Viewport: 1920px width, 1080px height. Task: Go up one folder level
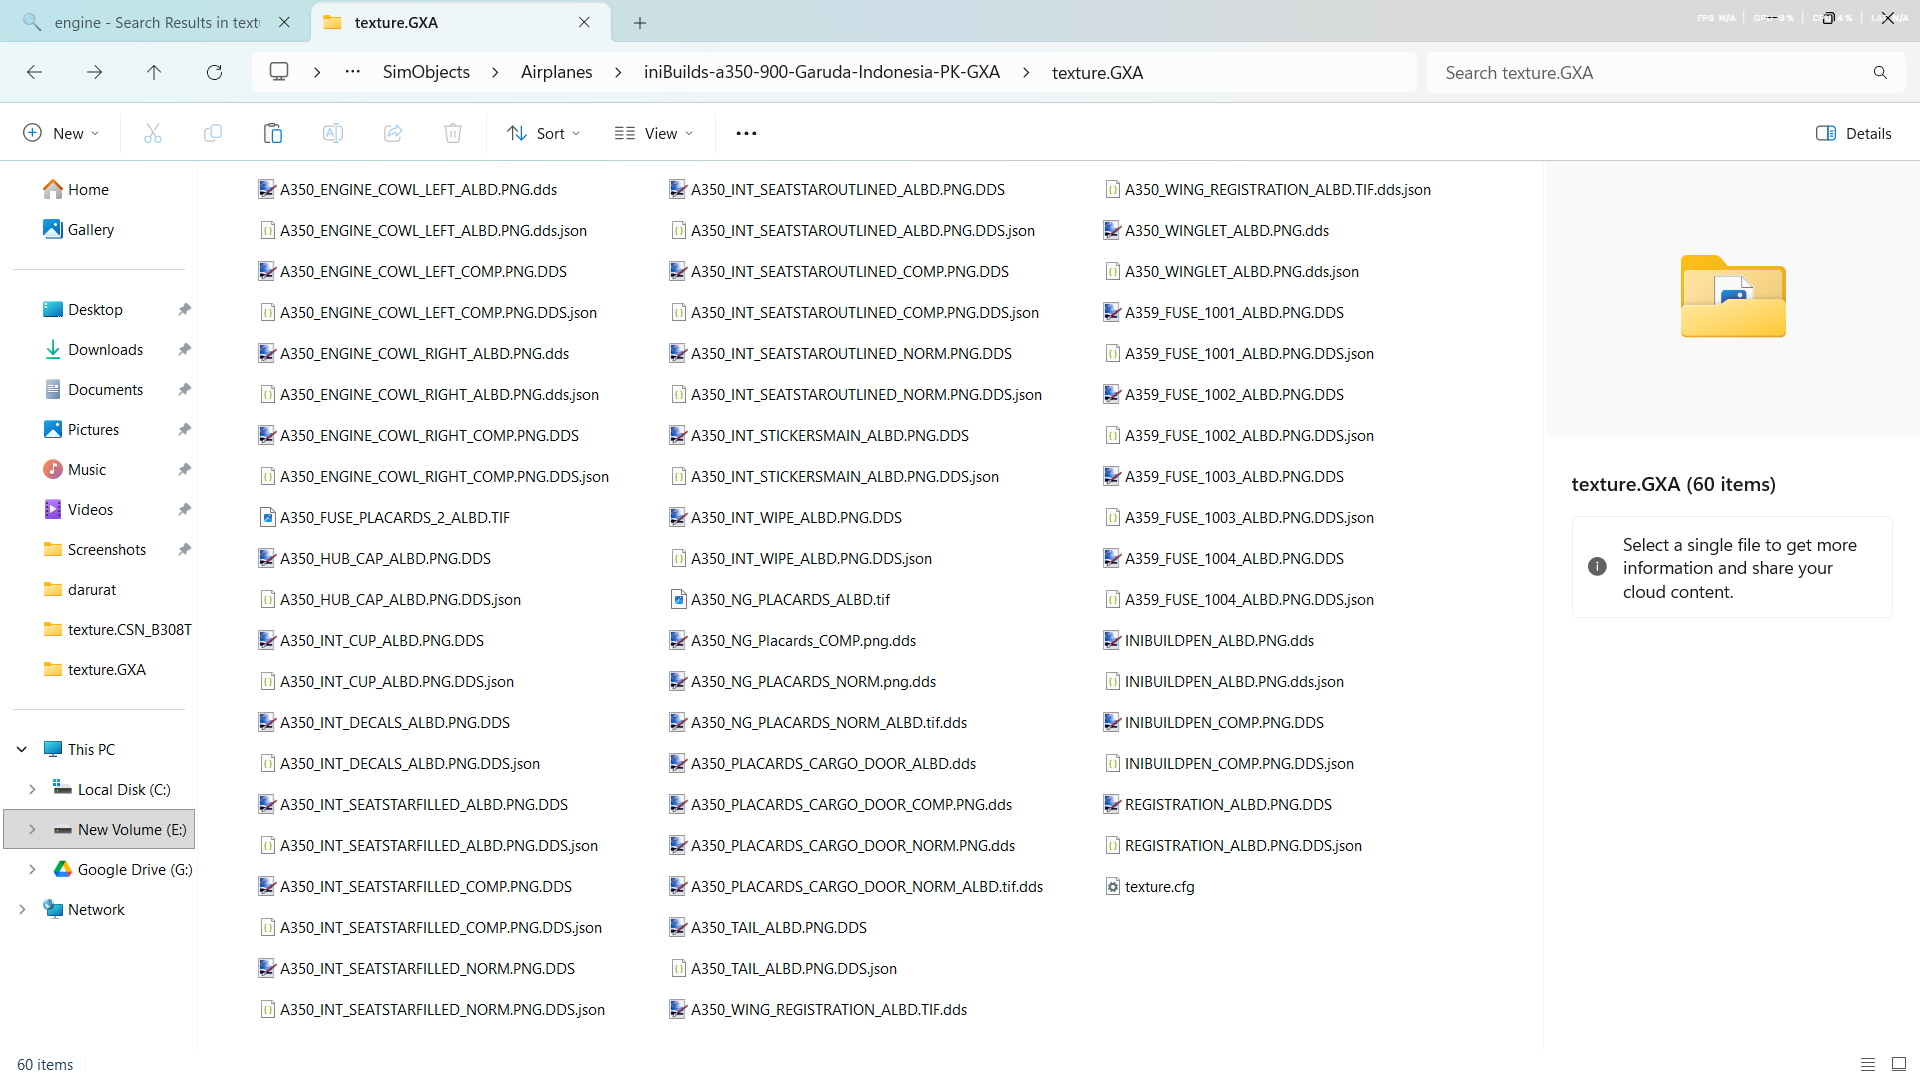pyautogui.click(x=154, y=72)
